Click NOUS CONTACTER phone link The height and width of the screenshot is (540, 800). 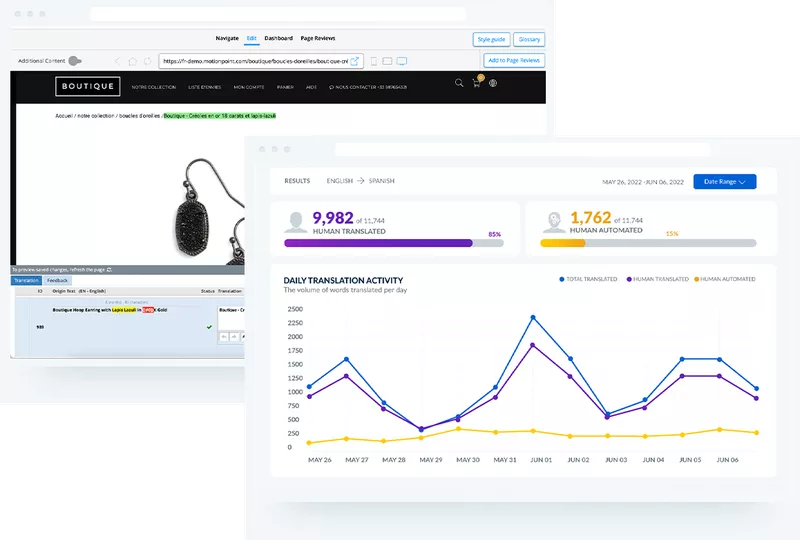[368, 87]
